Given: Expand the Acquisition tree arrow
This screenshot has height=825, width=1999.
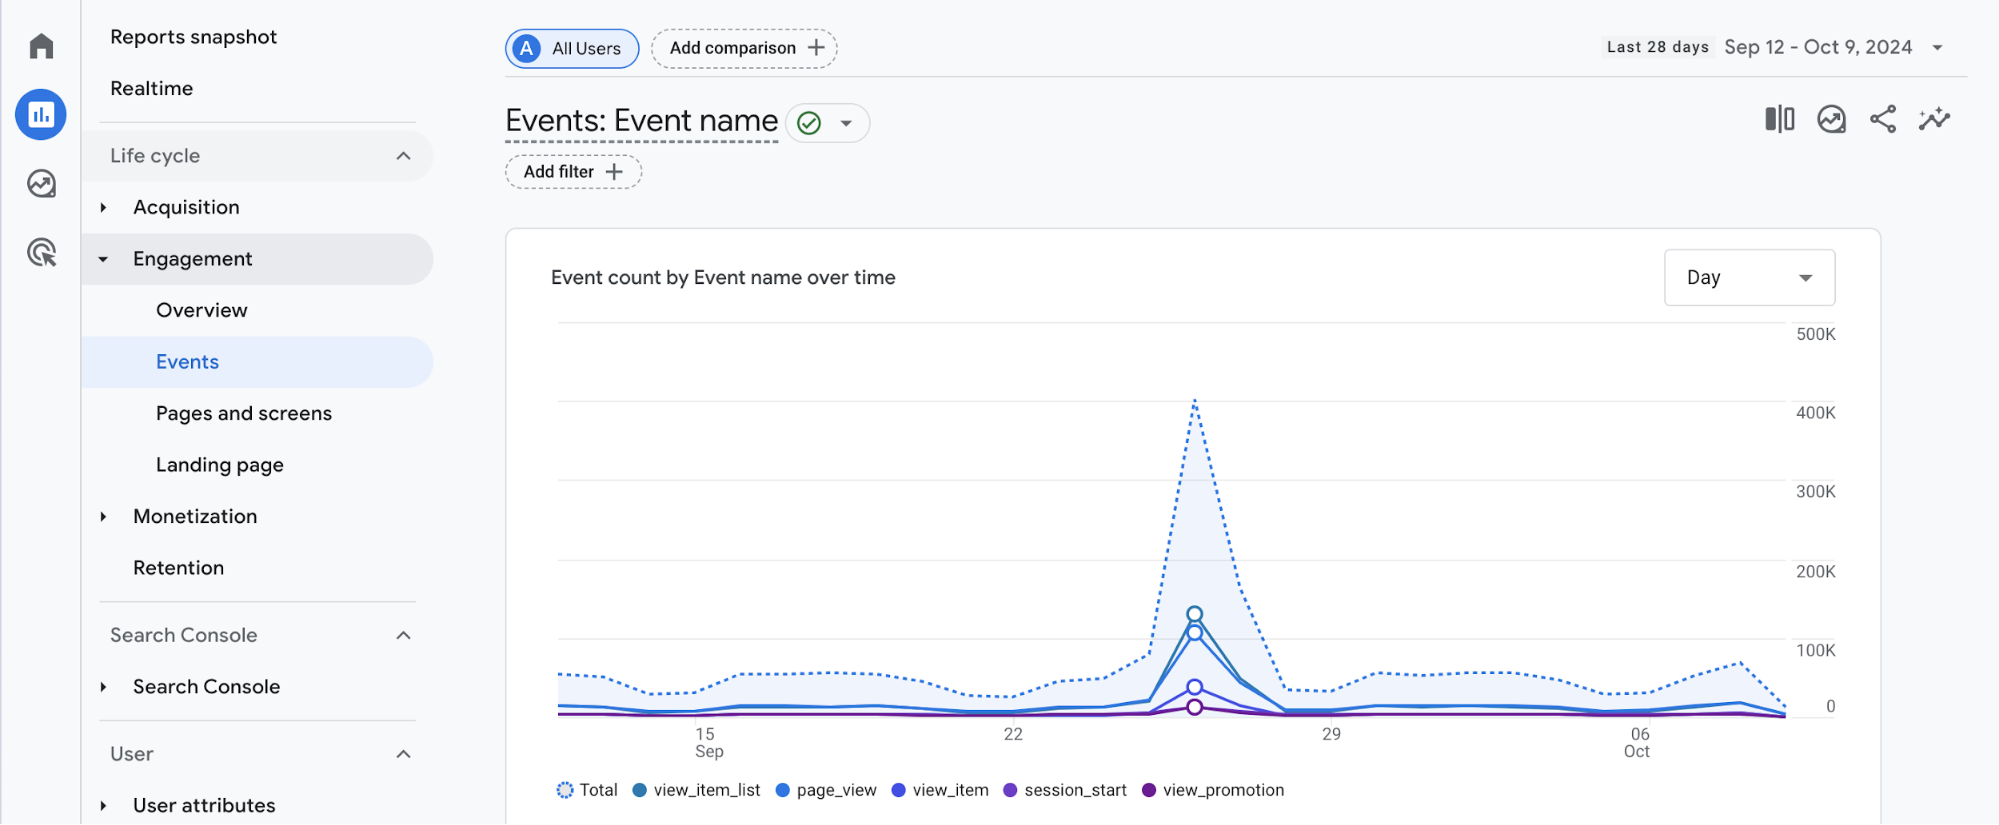Looking at the screenshot, I should (x=103, y=207).
